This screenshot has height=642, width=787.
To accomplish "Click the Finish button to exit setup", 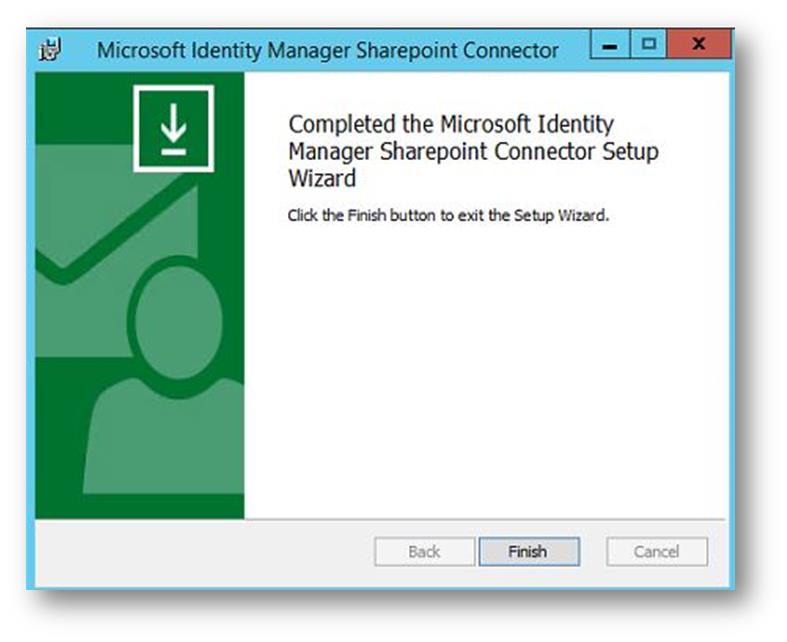I will click(529, 551).
